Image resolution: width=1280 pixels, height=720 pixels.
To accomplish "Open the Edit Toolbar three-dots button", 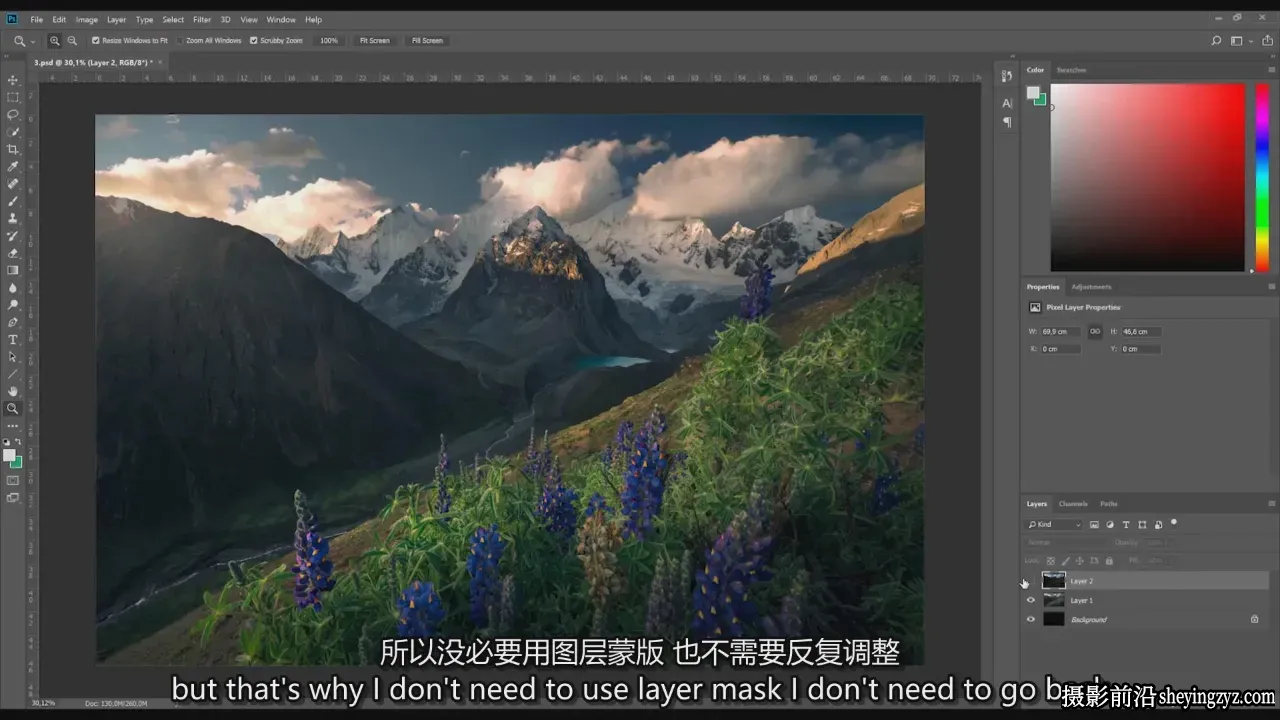I will click(13, 426).
